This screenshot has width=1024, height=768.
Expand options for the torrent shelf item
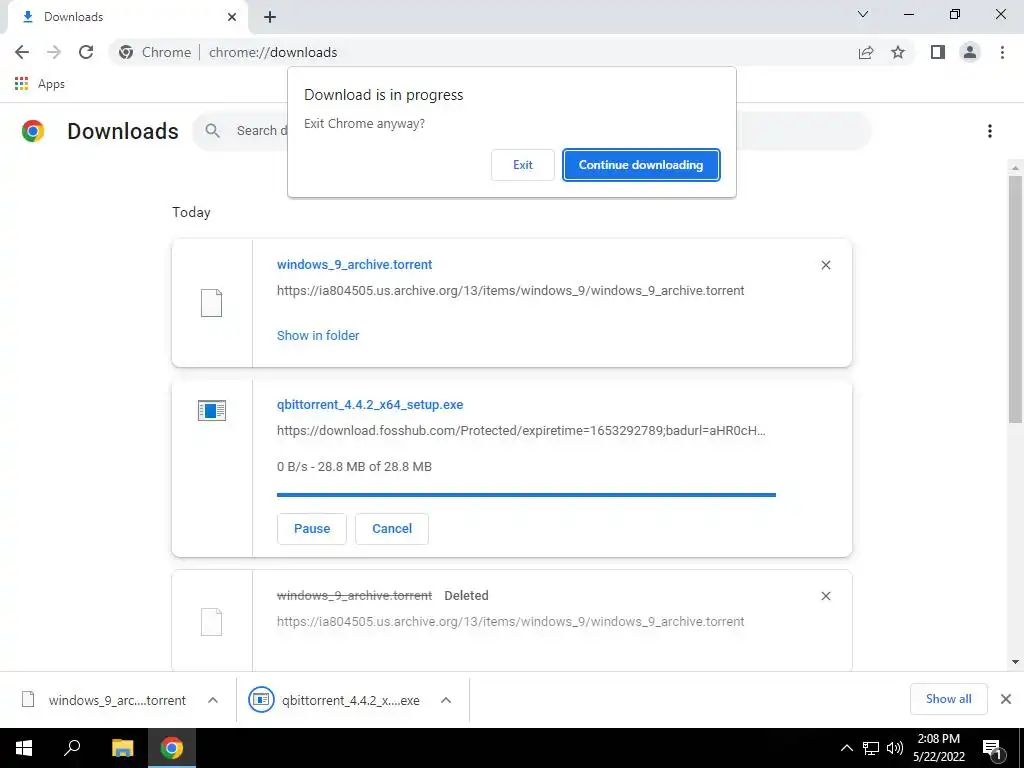point(213,700)
